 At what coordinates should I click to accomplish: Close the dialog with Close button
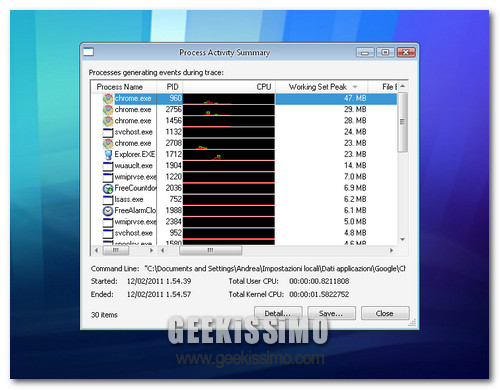[385, 313]
